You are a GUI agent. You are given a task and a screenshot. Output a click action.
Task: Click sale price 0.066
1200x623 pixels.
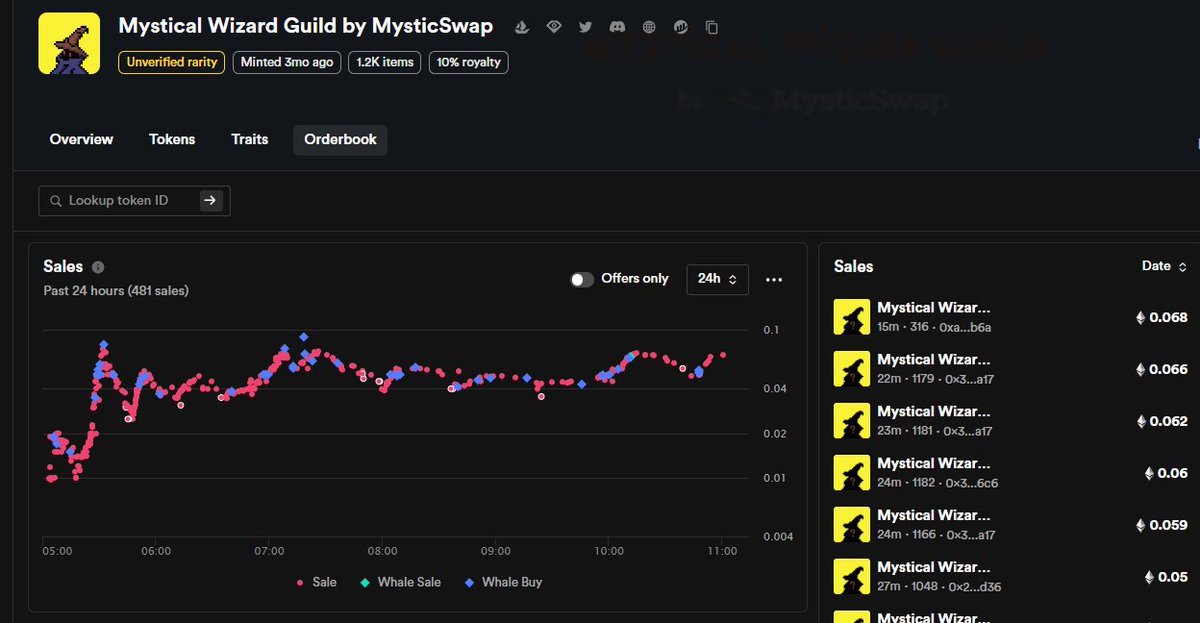[1161, 370]
